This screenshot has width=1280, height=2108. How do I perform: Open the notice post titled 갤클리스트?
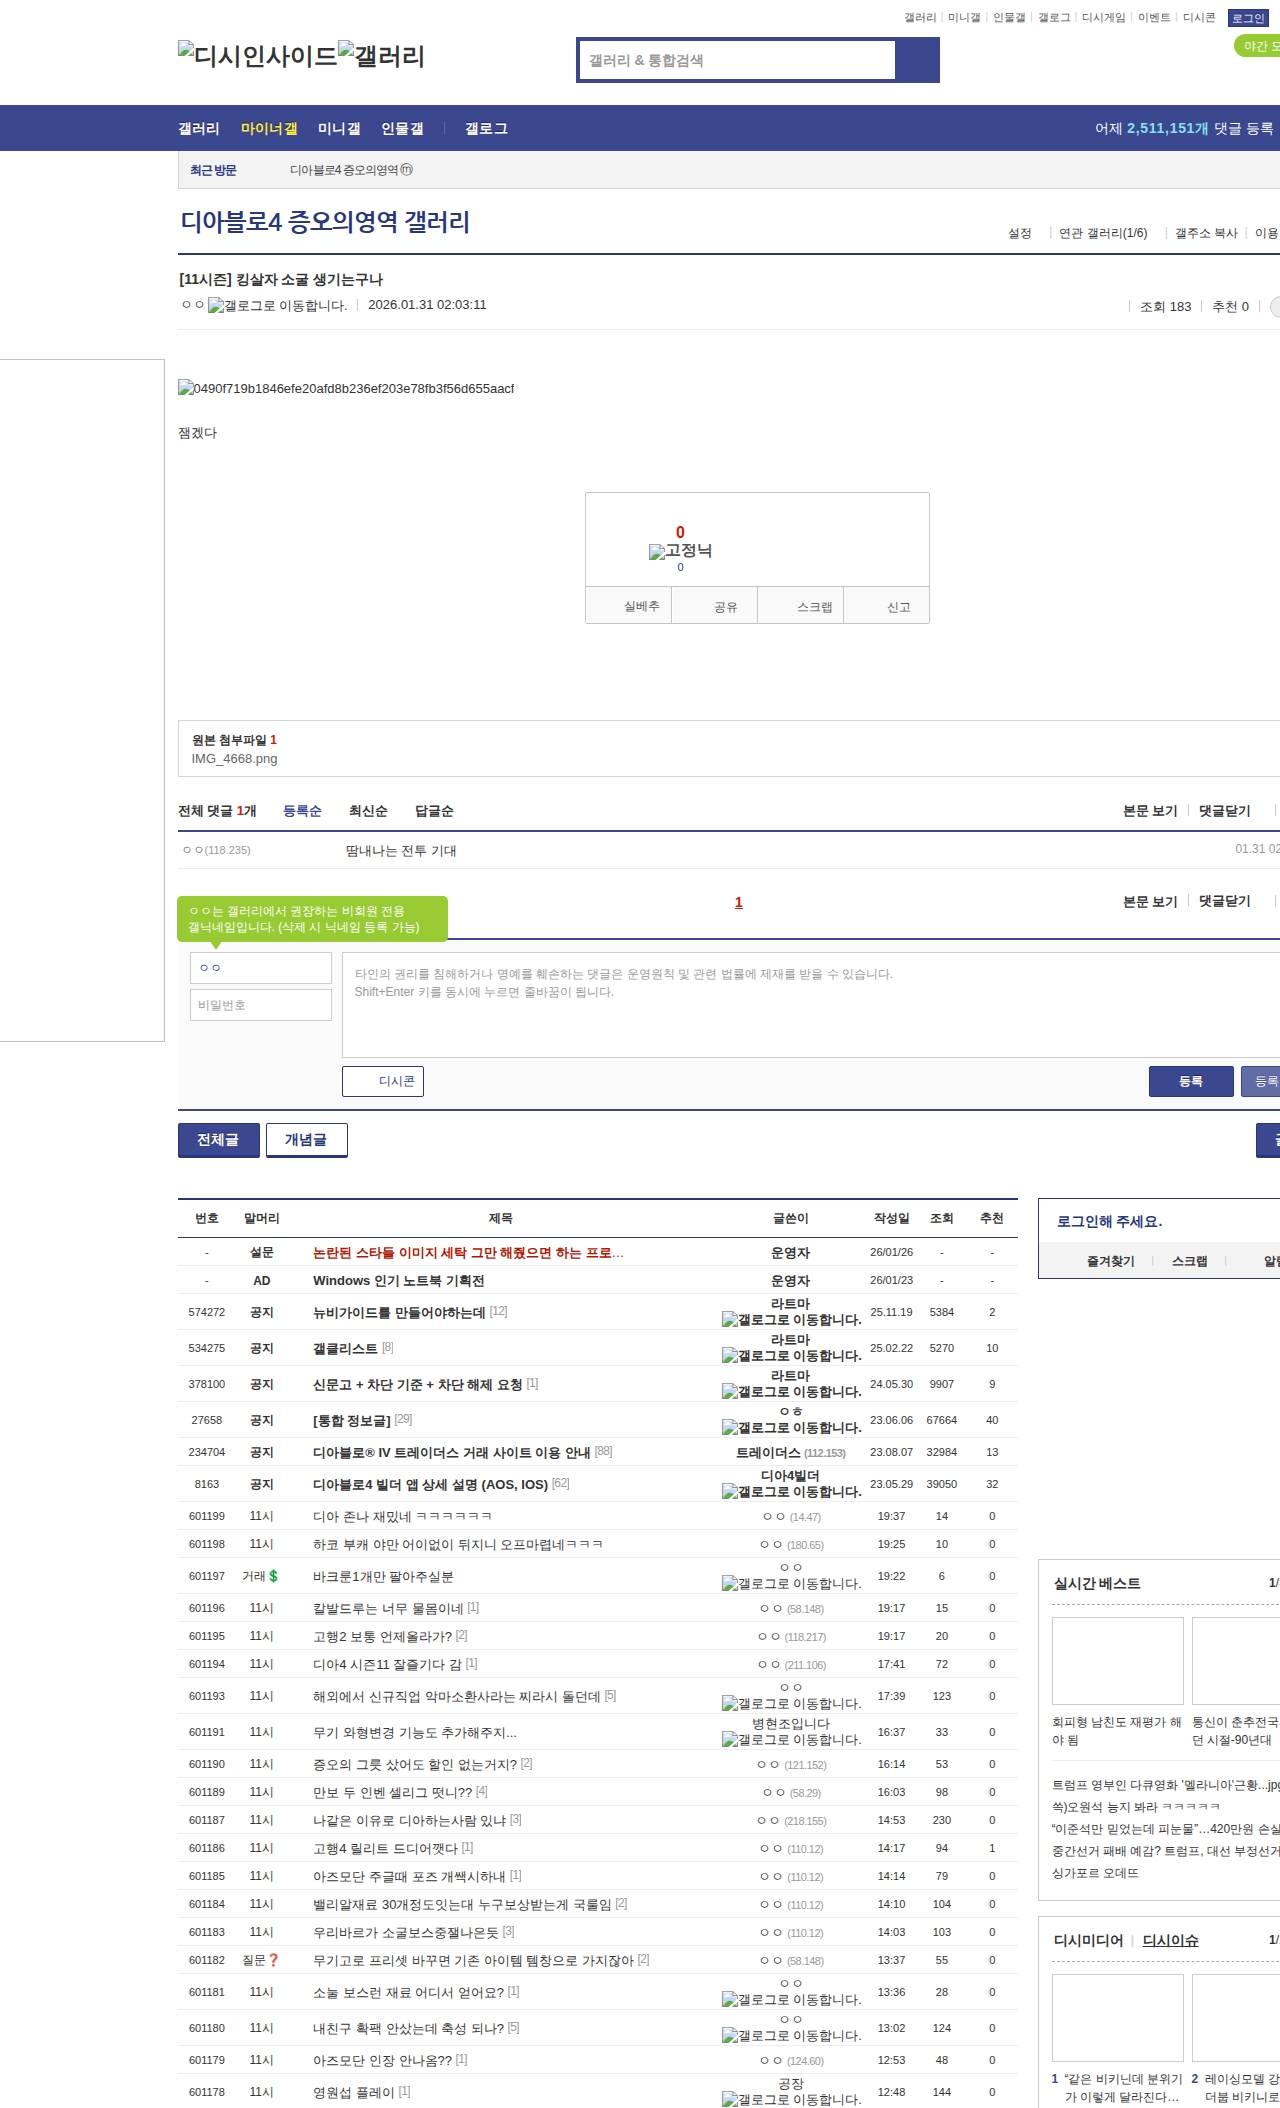(x=345, y=1348)
